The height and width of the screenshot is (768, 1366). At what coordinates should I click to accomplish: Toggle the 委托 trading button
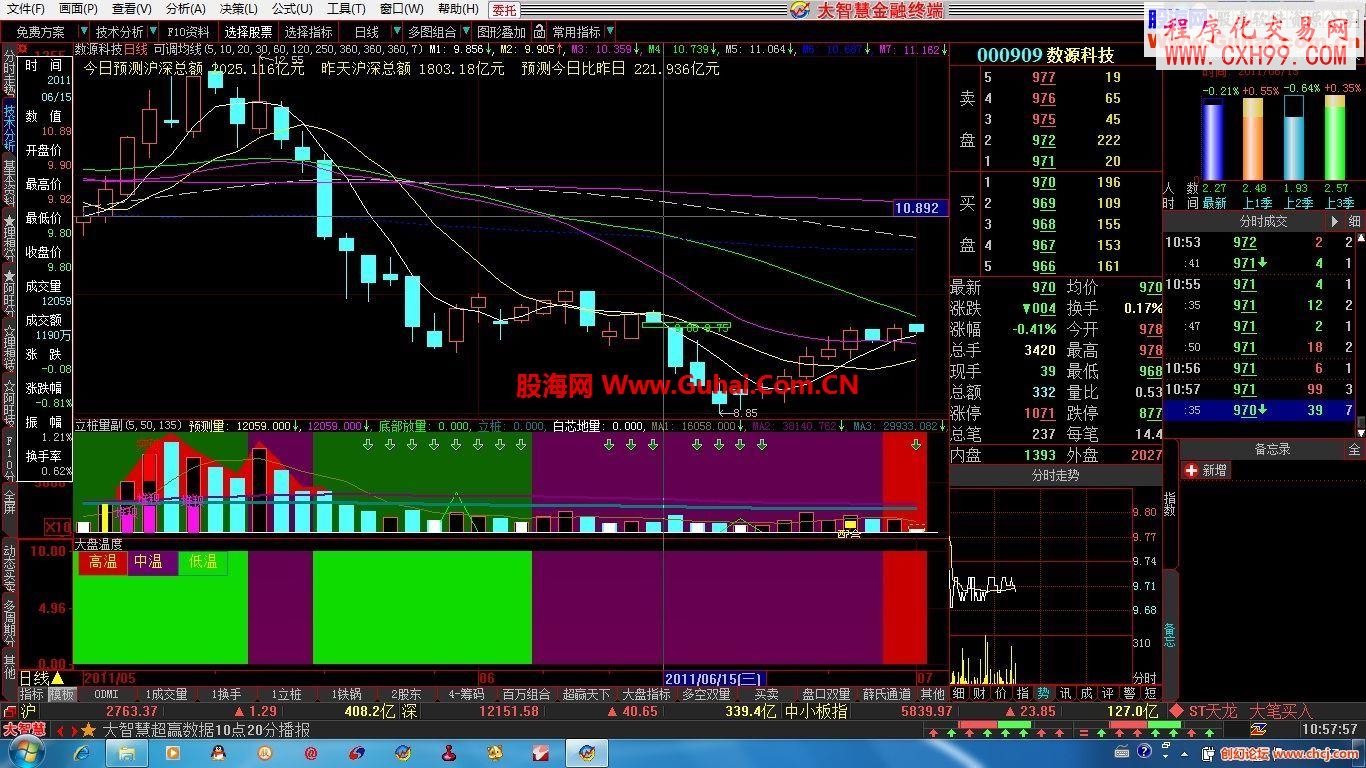pyautogui.click(x=505, y=10)
